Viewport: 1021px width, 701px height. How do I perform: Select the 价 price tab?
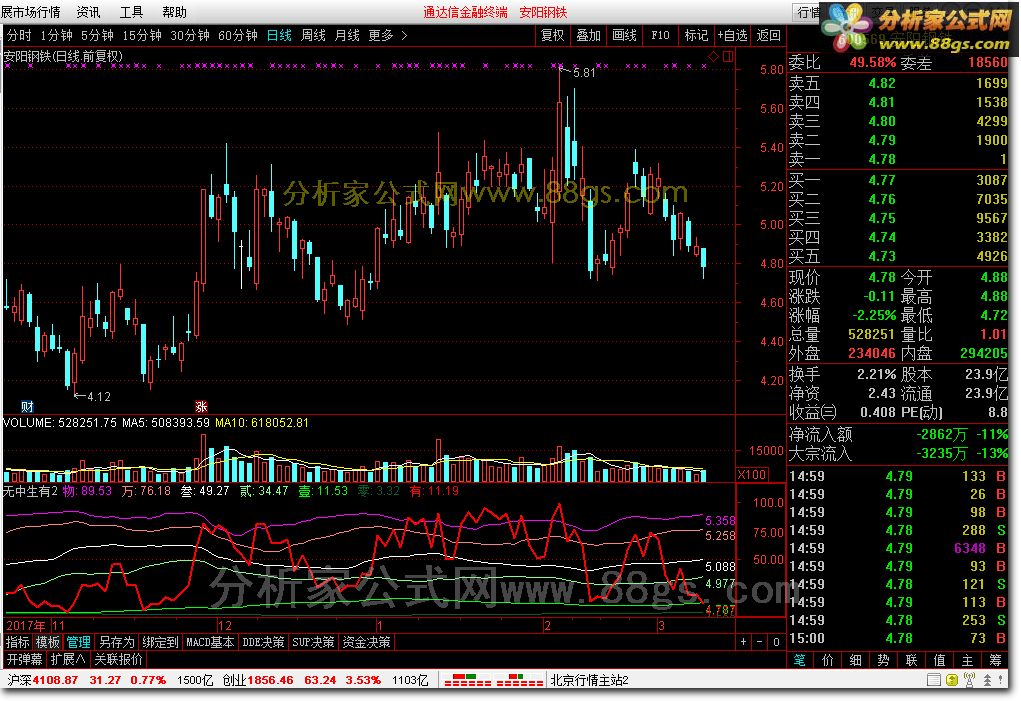pos(827,659)
